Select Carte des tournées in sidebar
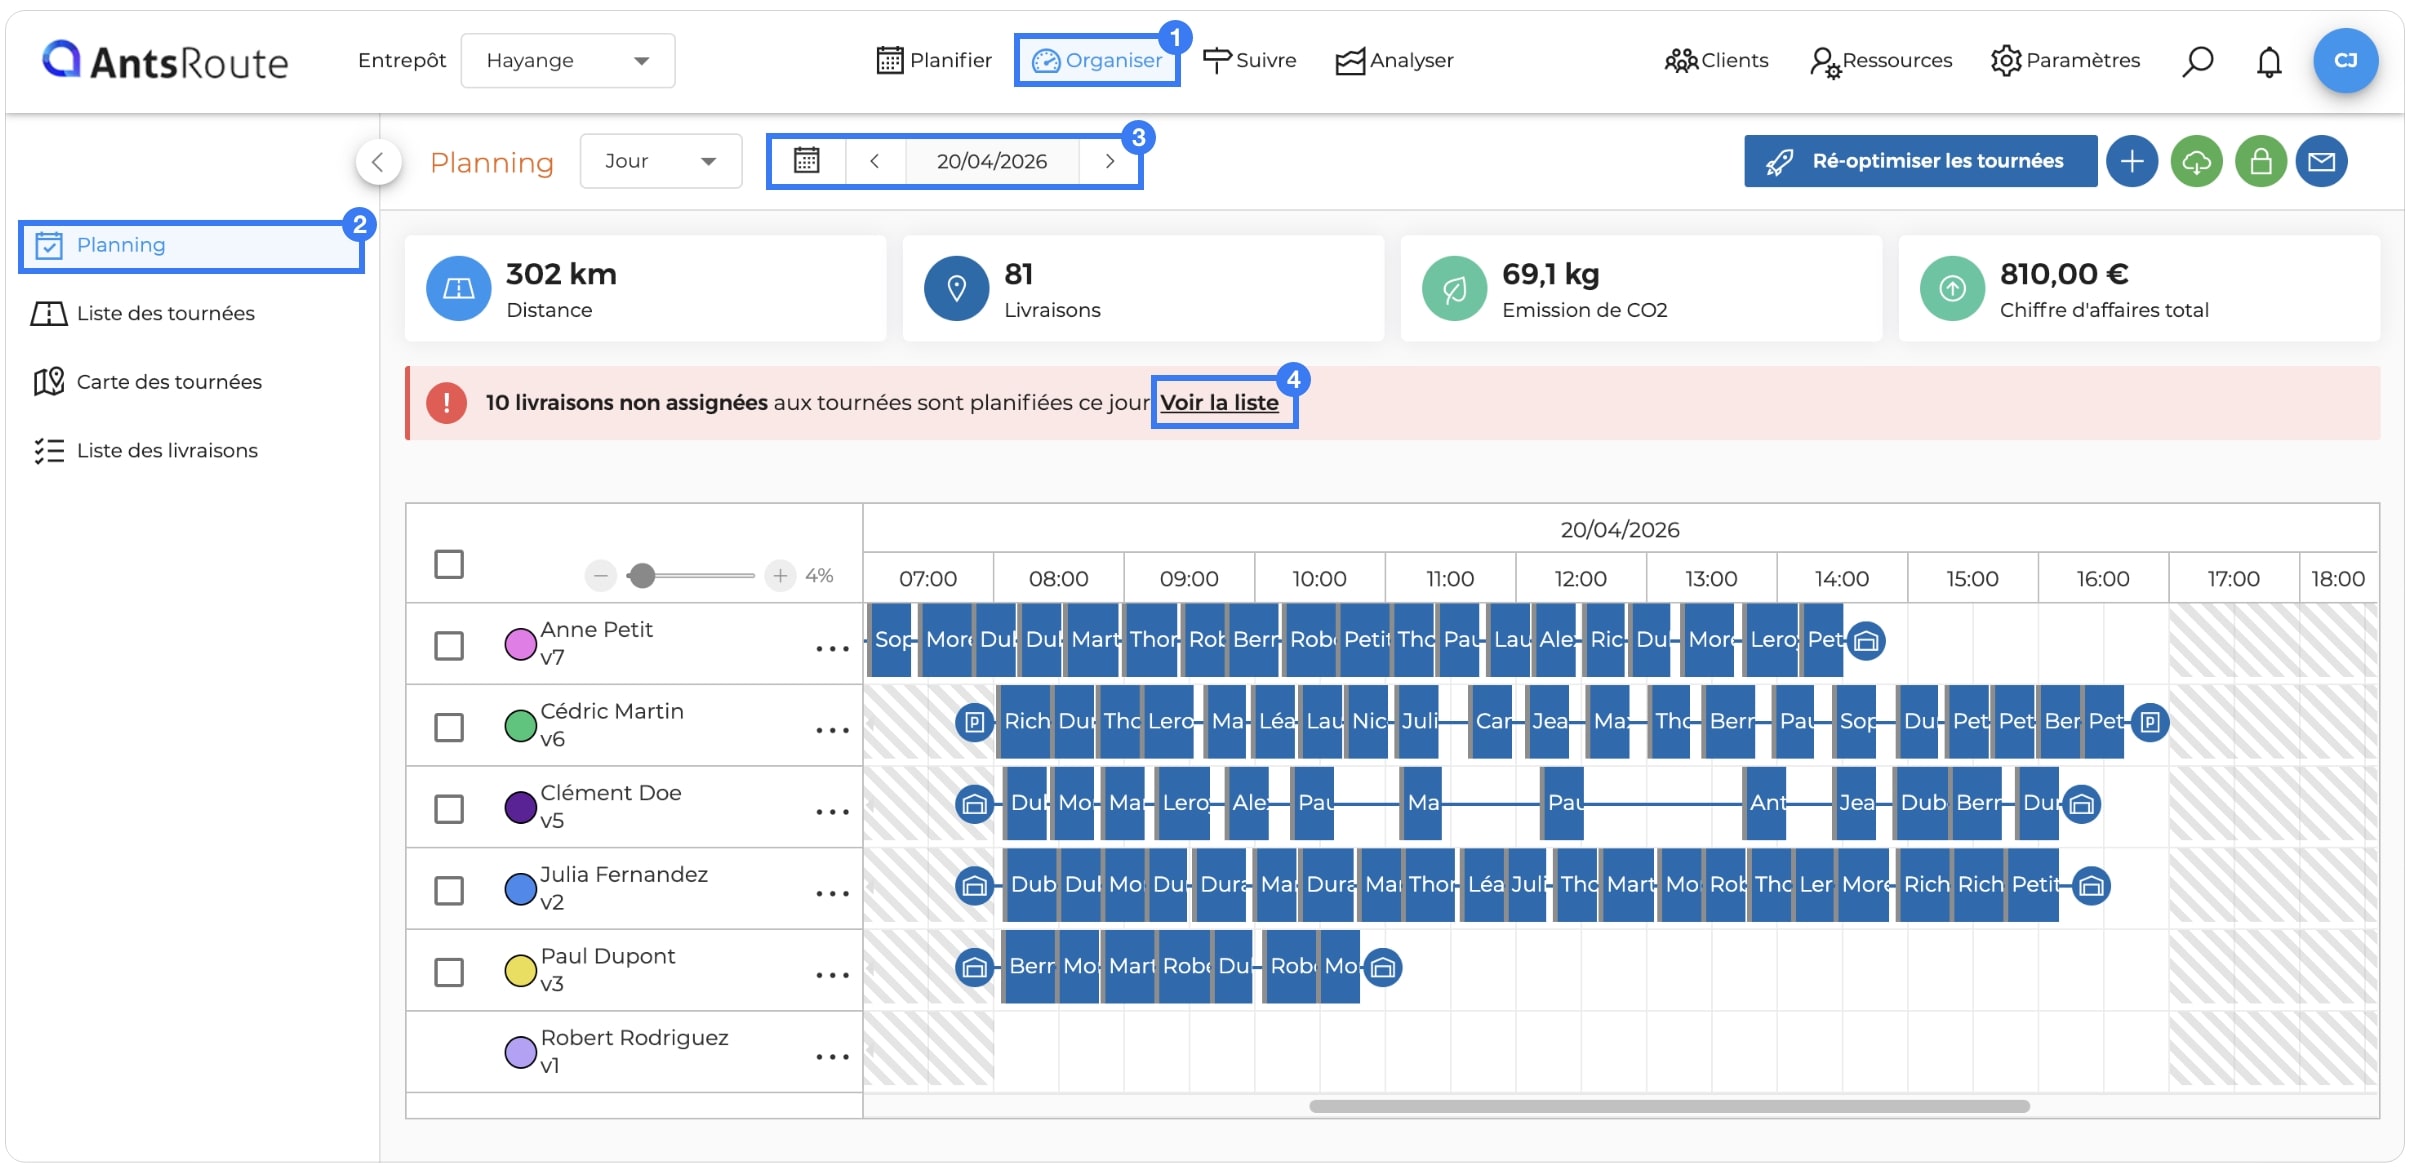 147,382
